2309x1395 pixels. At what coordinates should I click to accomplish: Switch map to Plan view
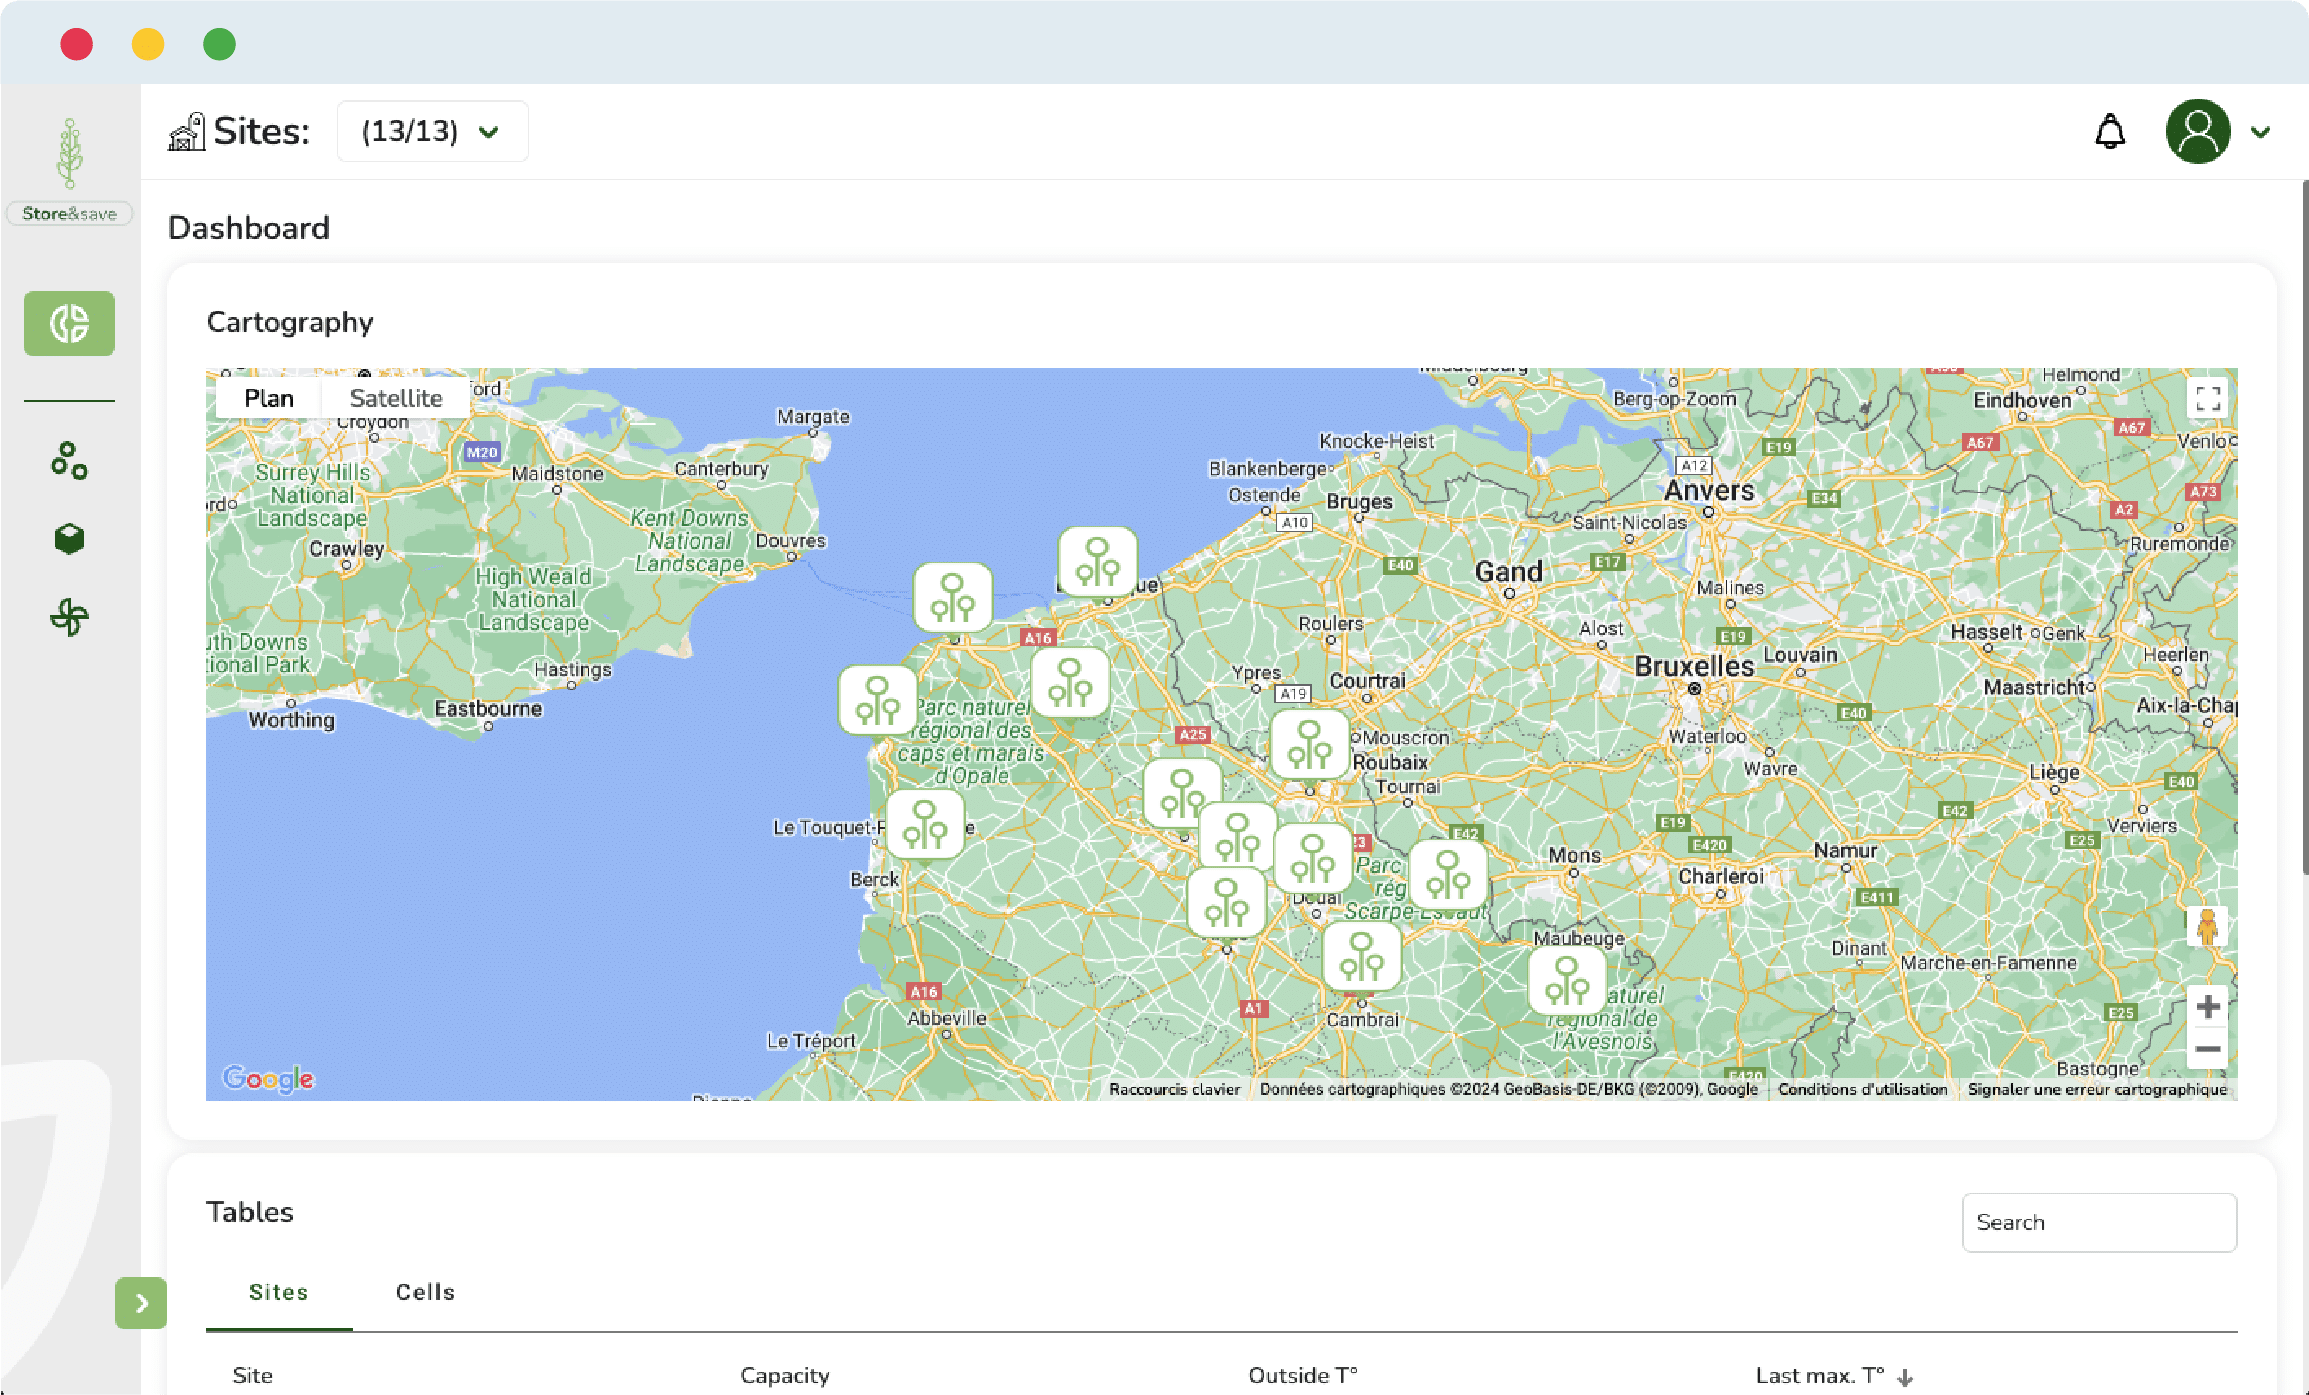(269, 398)
